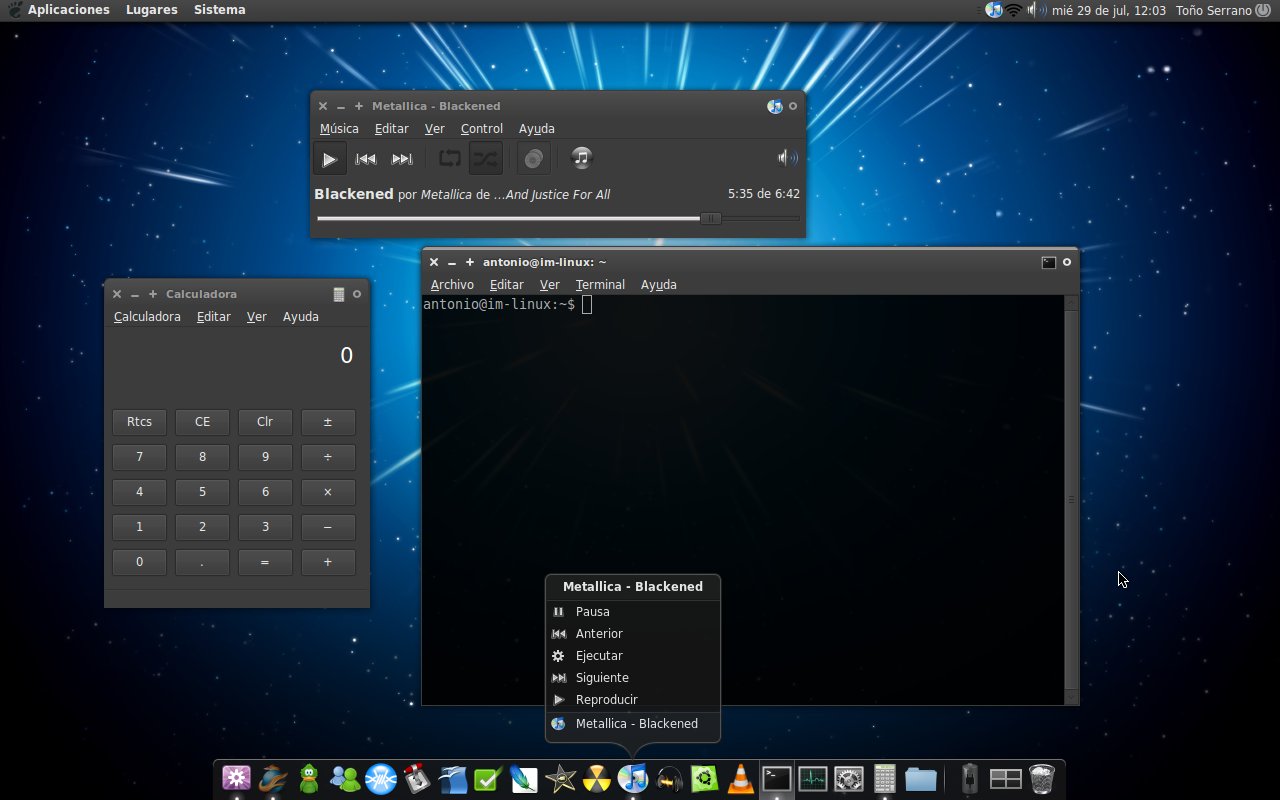
Task: Click the music disc player icon in the dock
Action: click(x=633, y=778)
